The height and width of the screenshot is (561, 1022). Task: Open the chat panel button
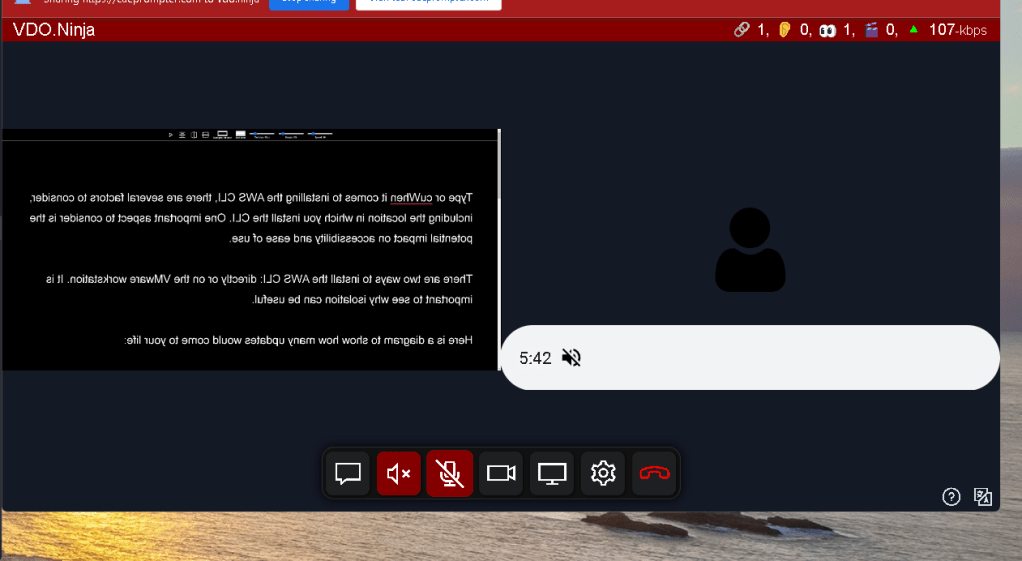pyautogui.click(x=348, y=473)
